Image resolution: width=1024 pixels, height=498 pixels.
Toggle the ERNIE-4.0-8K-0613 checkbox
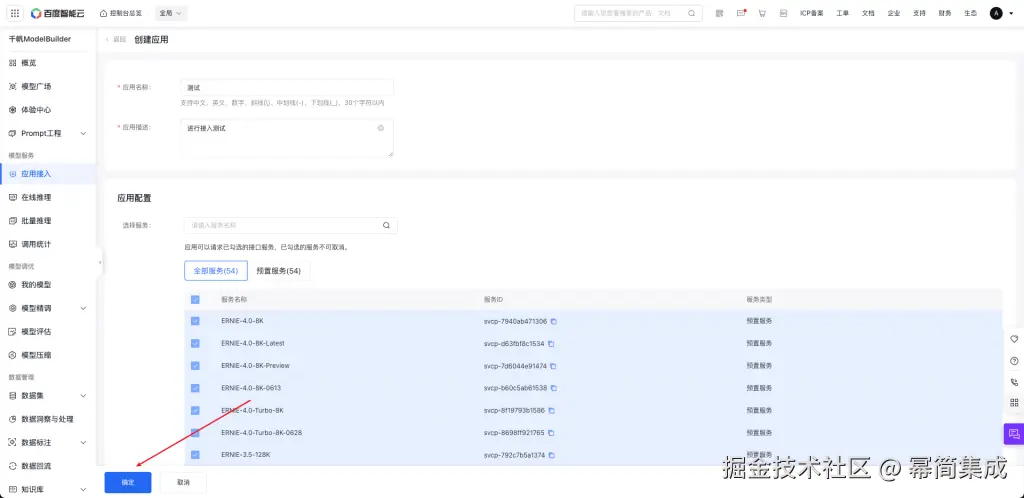click(195, 388)
